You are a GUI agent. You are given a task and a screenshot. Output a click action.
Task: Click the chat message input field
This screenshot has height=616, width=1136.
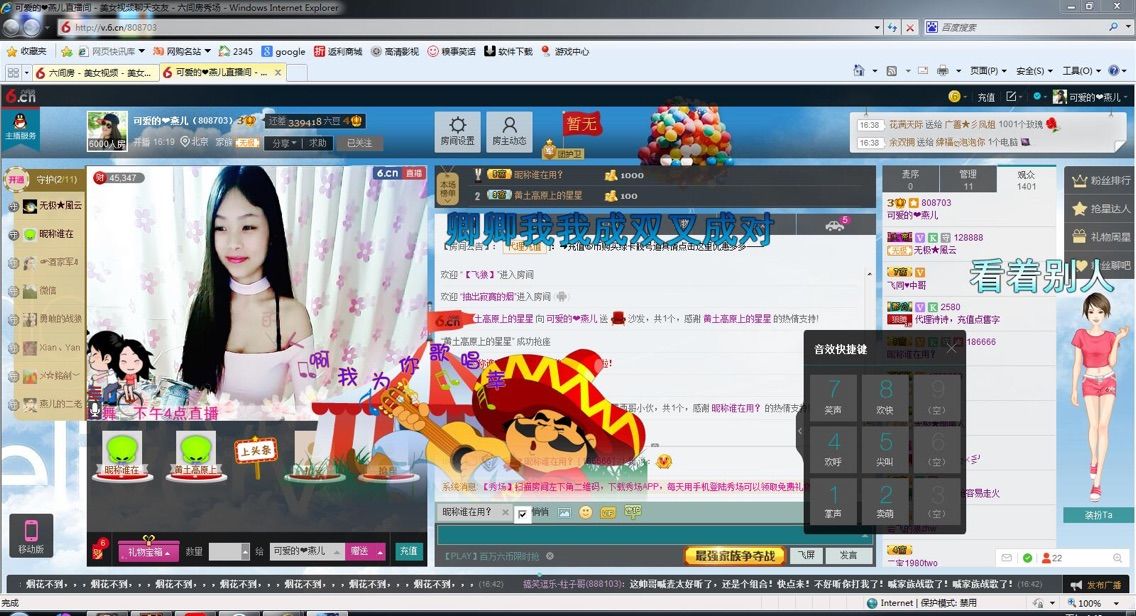coord(654,536)
